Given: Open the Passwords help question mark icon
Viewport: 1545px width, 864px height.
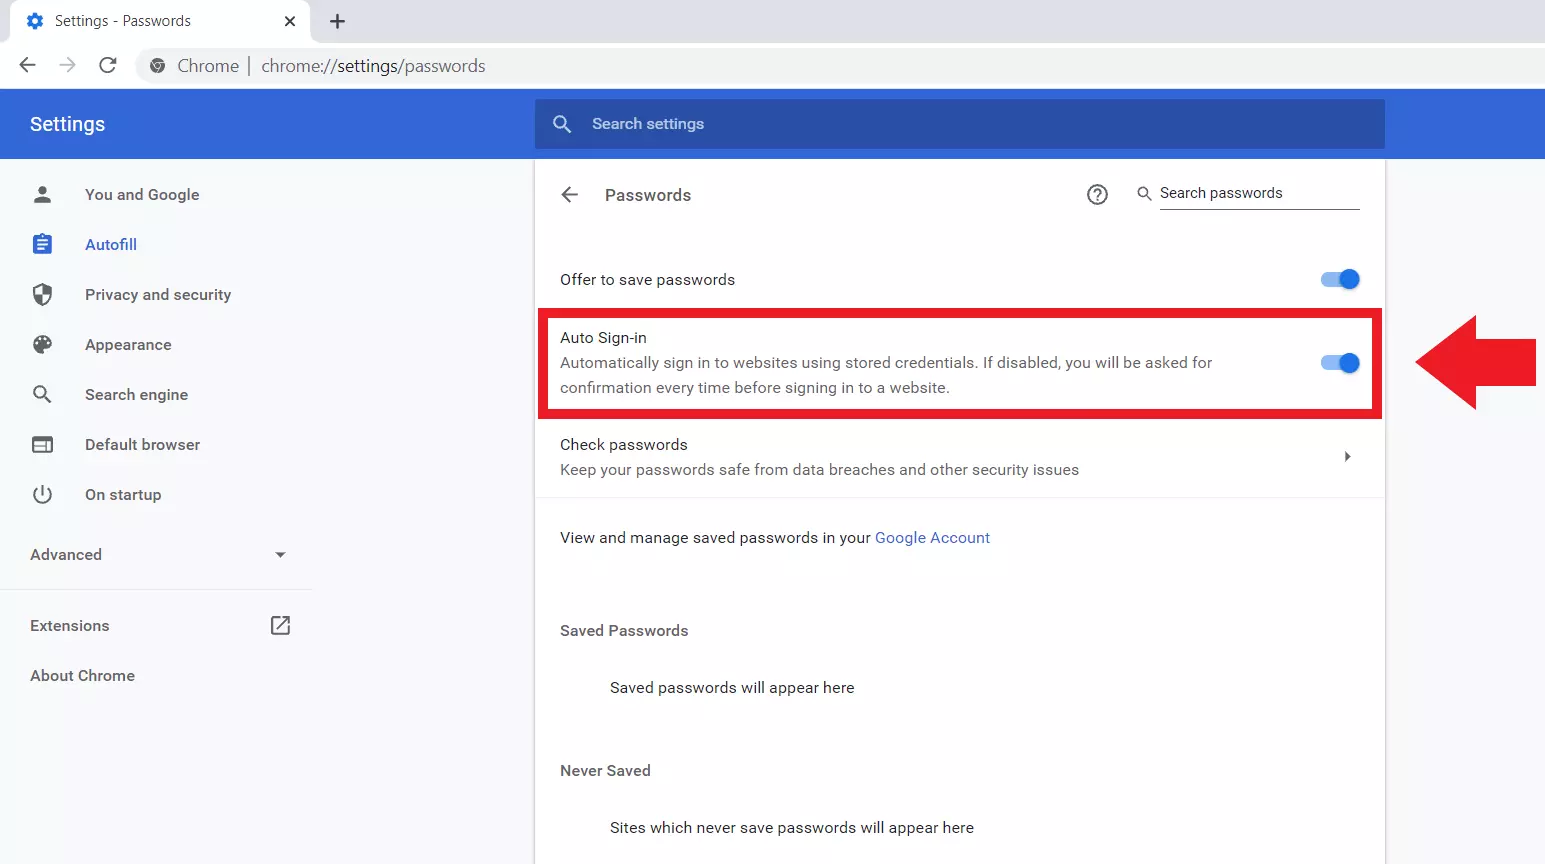Looking at the screenshot, I should (1097, 195).
